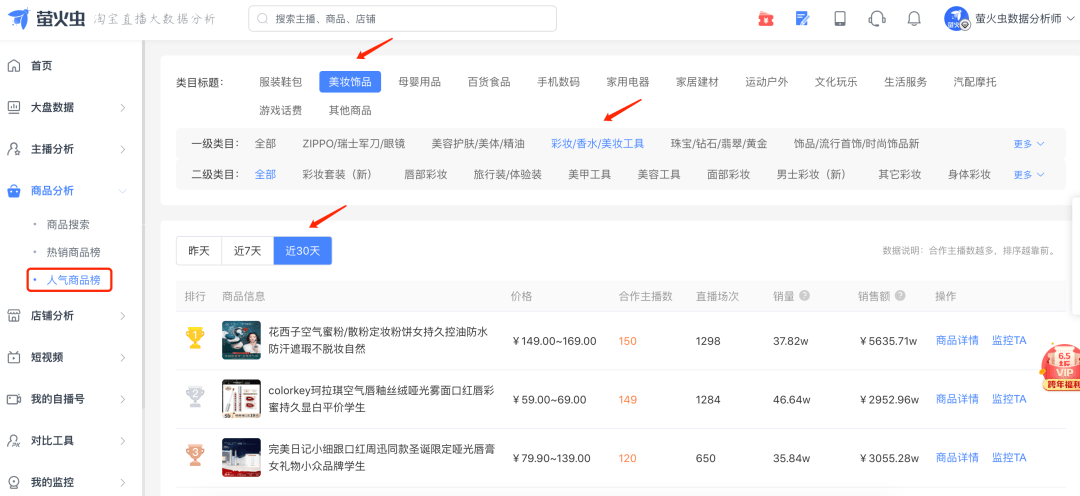Image resolution: width=1080 pixels, height=496 pixels.
Task: Open 商品详情 for the 花西子 product
Action: 956,340
